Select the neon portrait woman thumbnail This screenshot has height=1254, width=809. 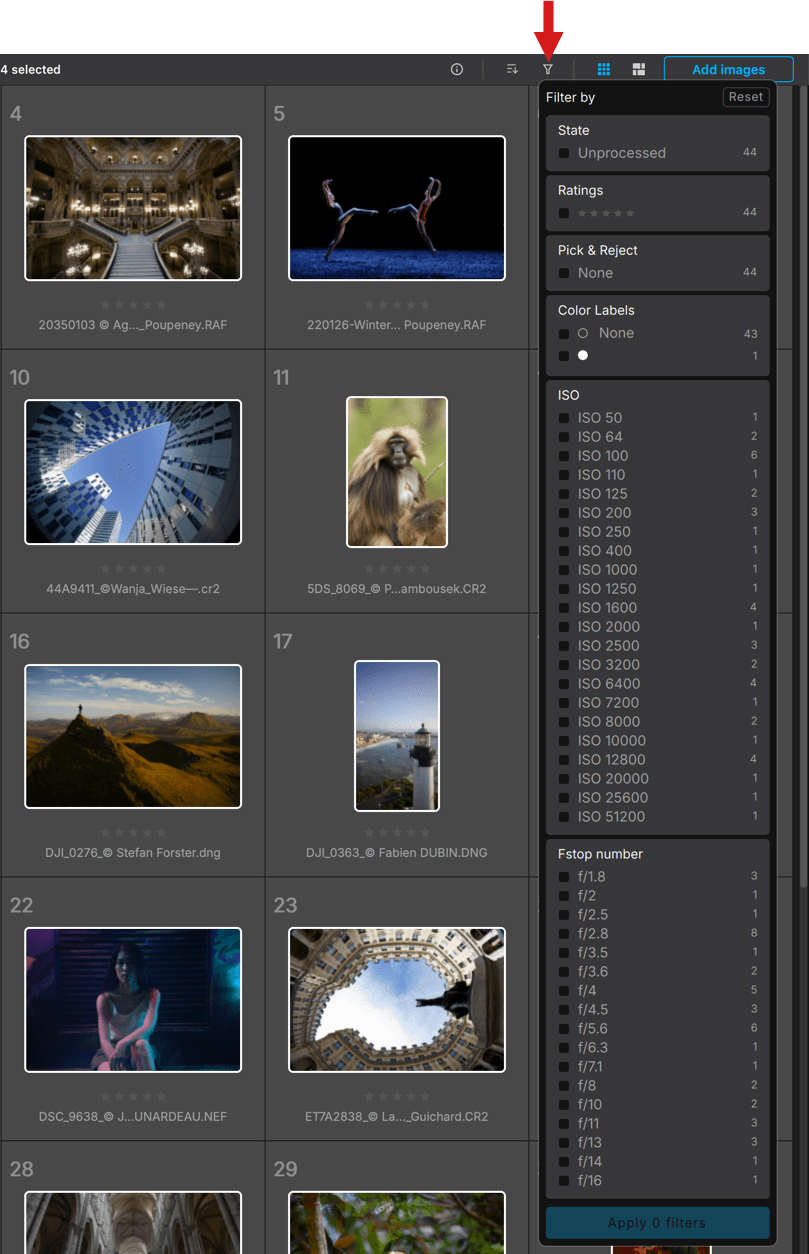pos(133,1000)
